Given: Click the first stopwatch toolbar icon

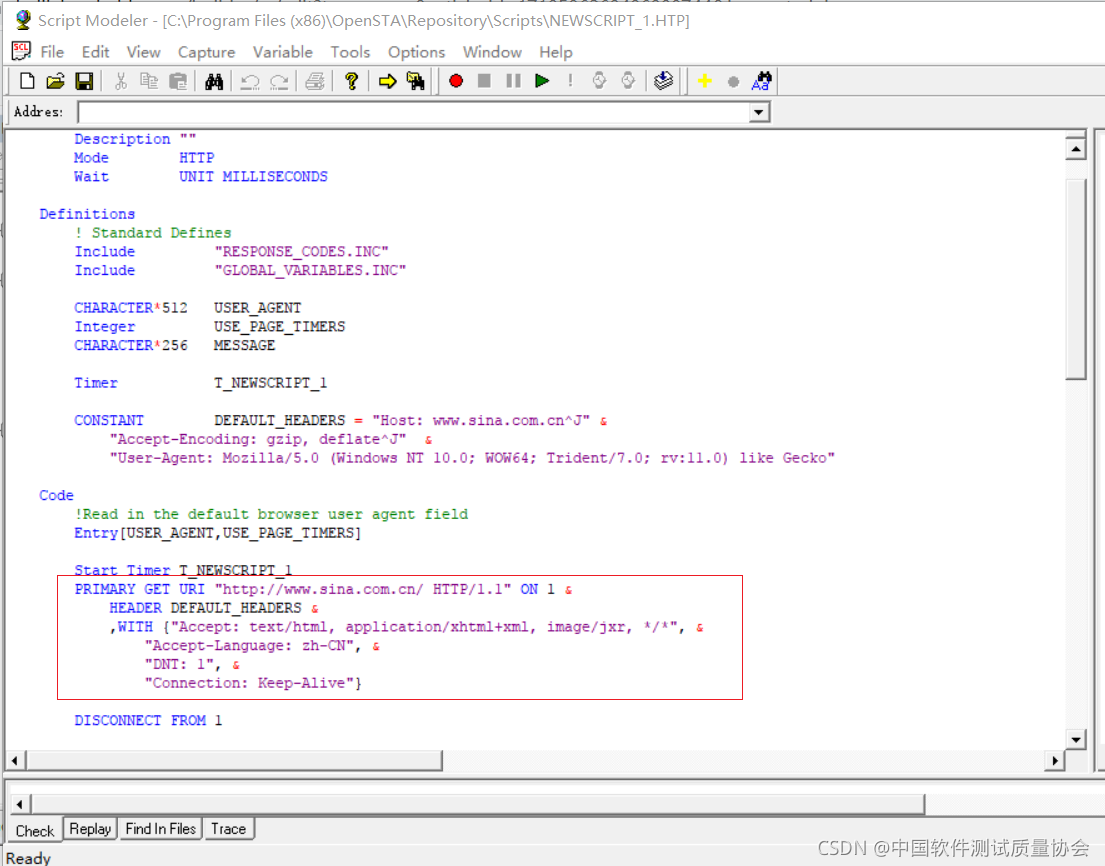Looking at the screenshot, I should coord(599,81).
